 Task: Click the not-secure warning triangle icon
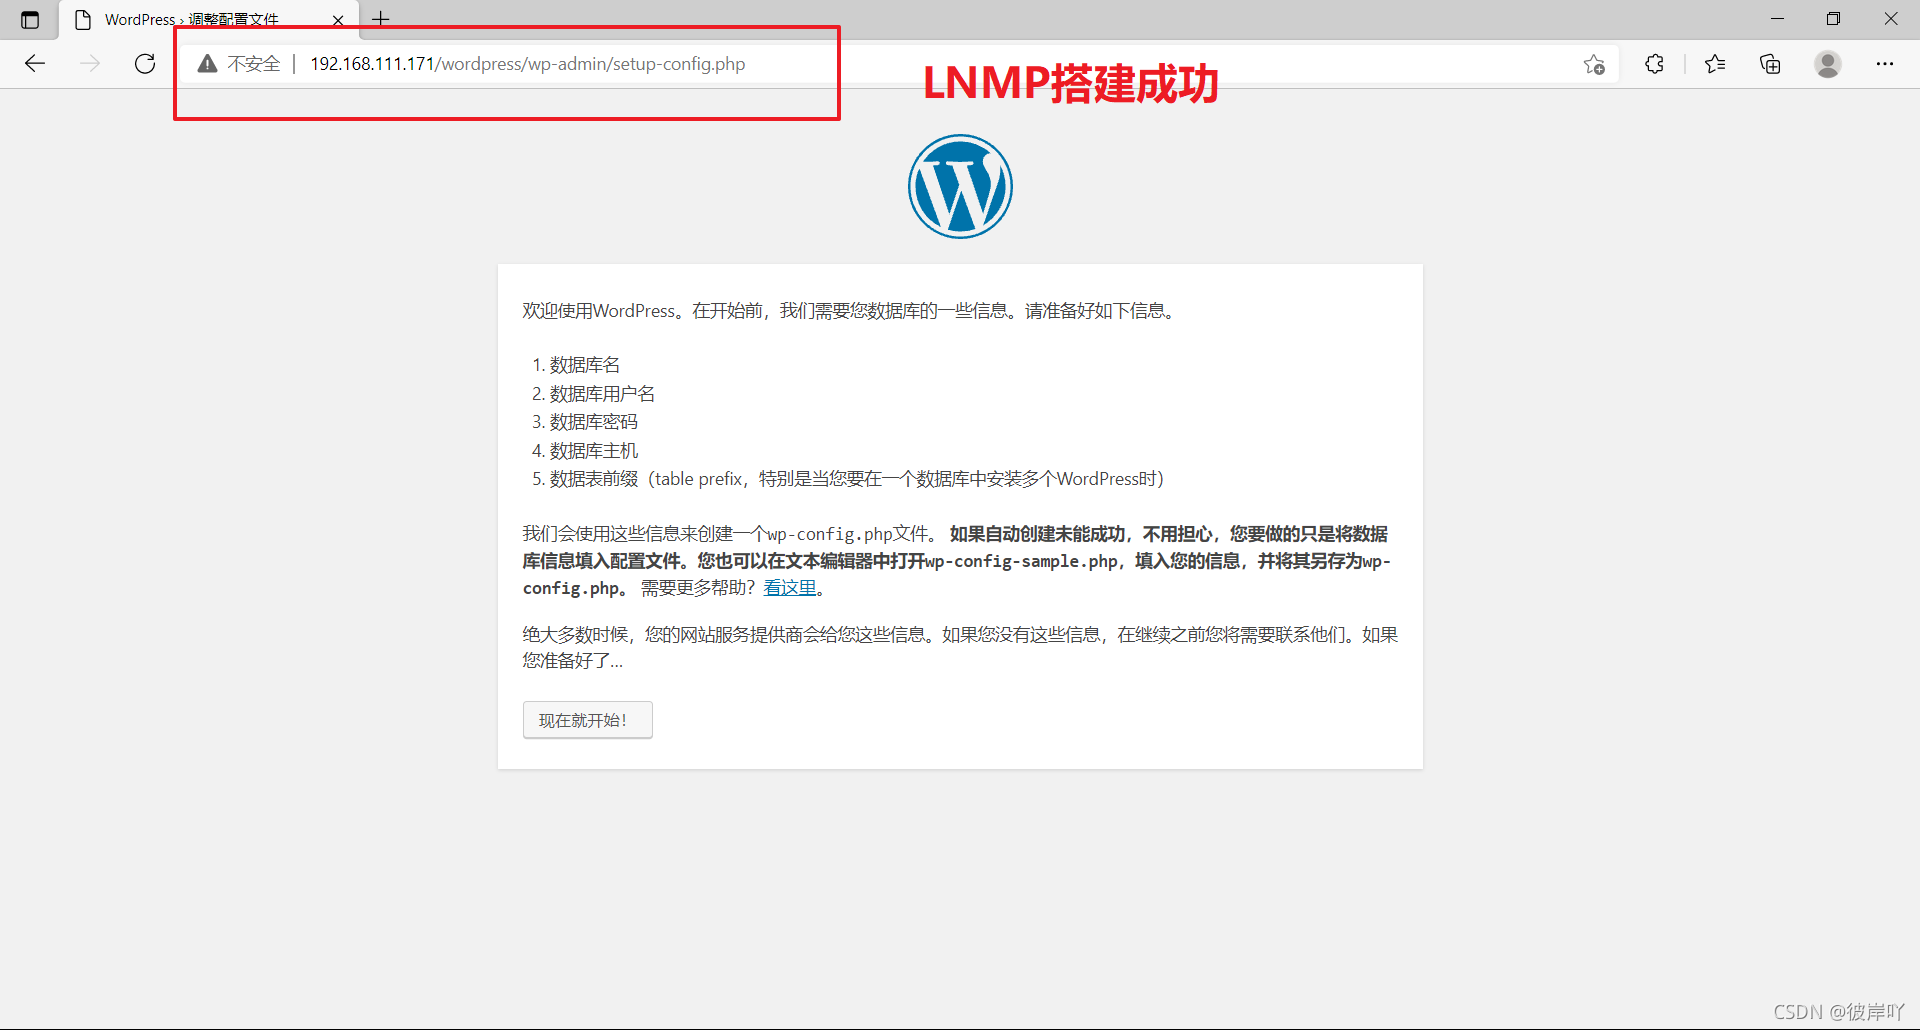207,64
